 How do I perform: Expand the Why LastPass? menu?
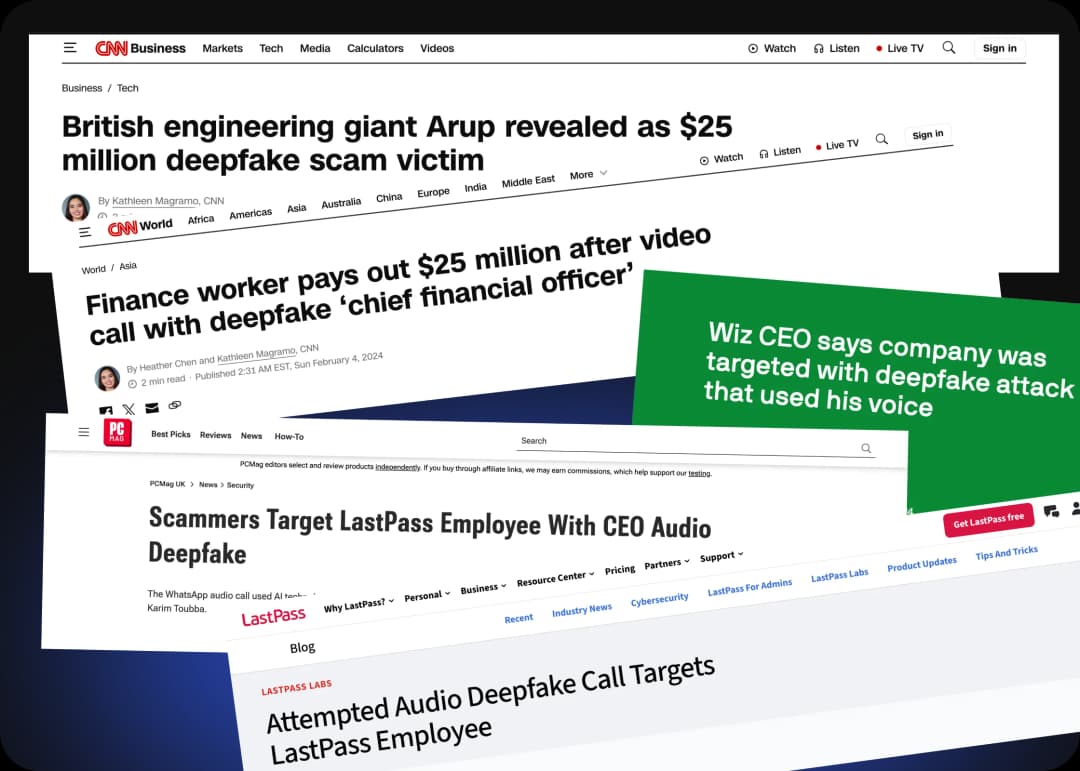point(359,605)
